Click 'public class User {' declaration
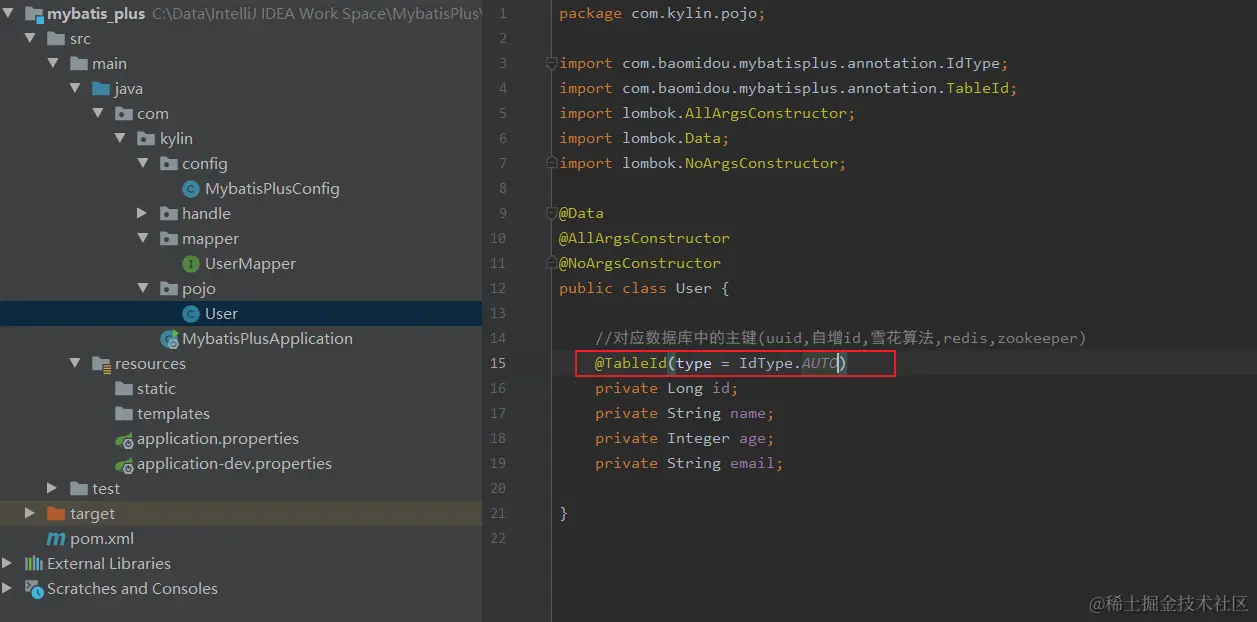 pyautogui.click(x=644, y=288)
